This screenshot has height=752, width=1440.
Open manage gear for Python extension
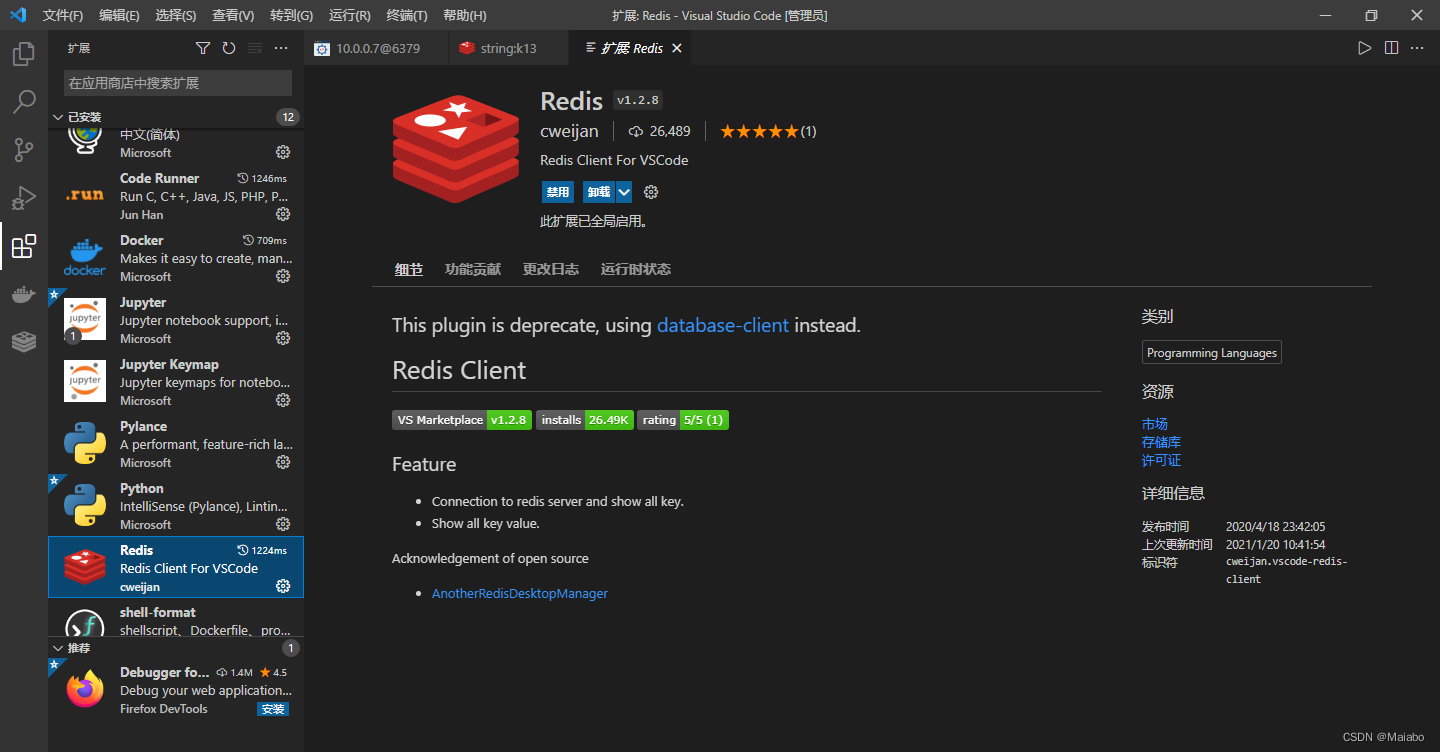(x=283, y=524)
